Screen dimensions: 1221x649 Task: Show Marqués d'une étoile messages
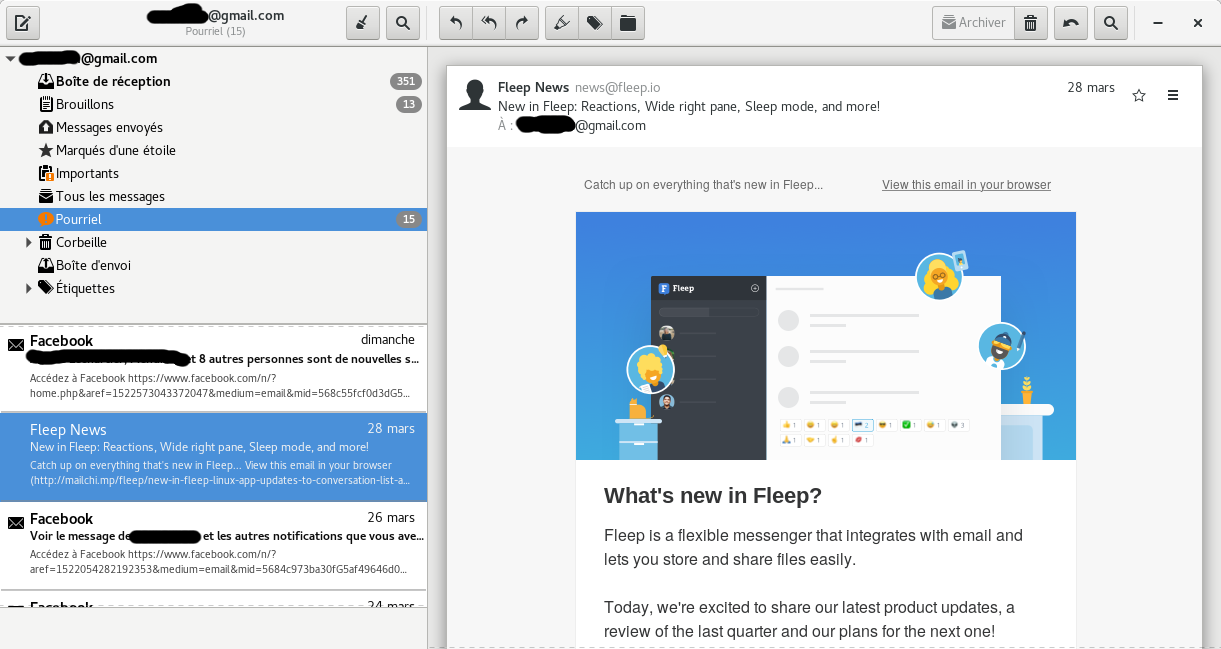[213, 150]
